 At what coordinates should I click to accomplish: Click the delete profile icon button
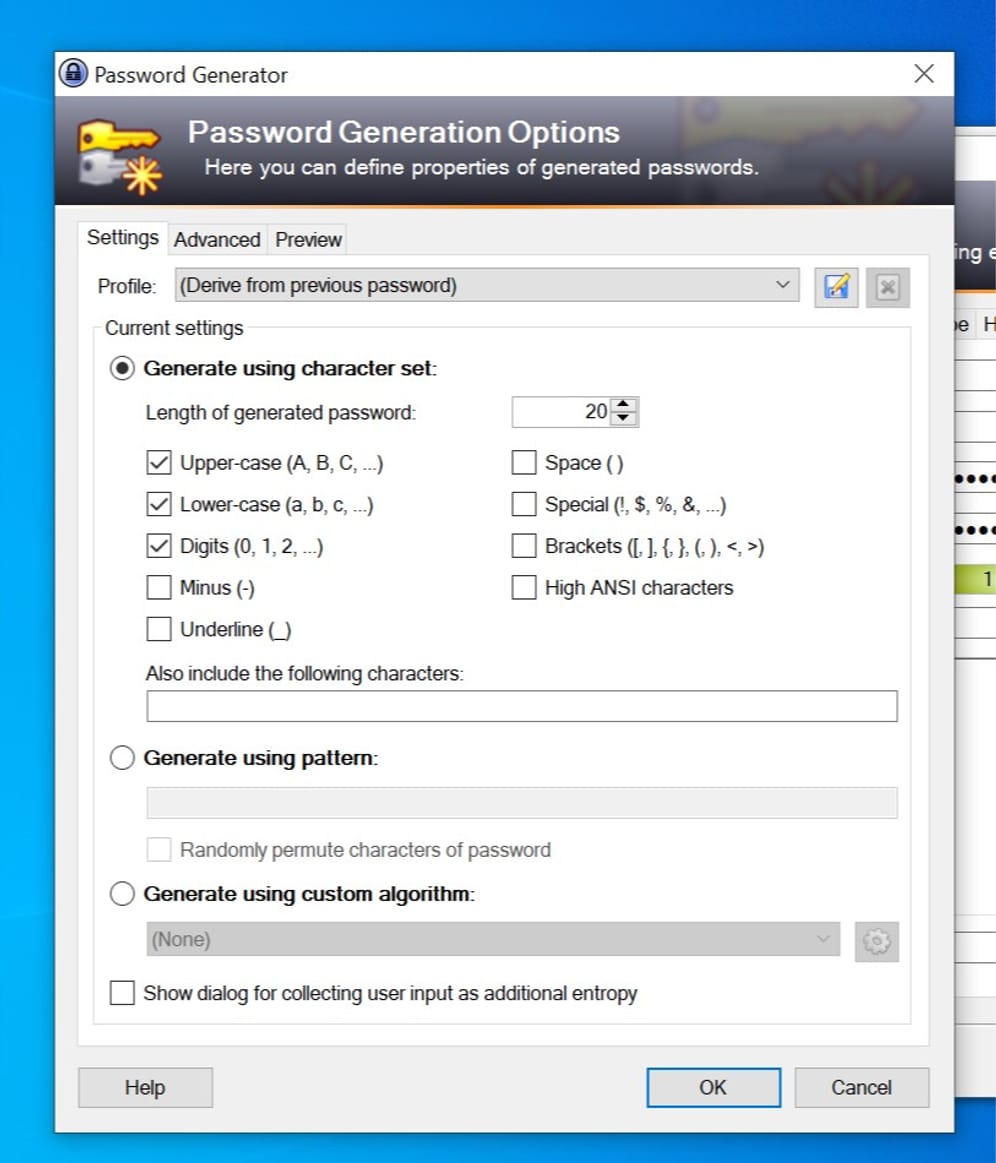pyautogui.click(x=887, y=287)
